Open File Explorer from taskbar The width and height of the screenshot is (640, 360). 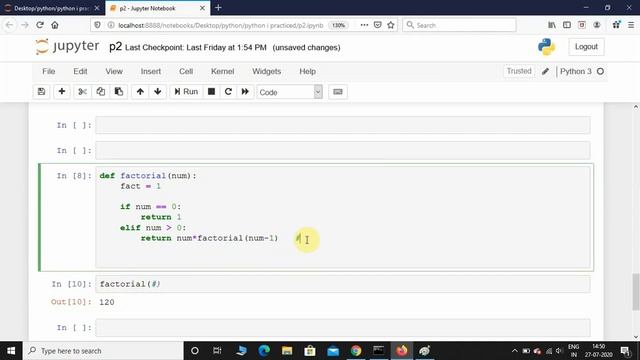pyautogui.click(x=287, y=351)
